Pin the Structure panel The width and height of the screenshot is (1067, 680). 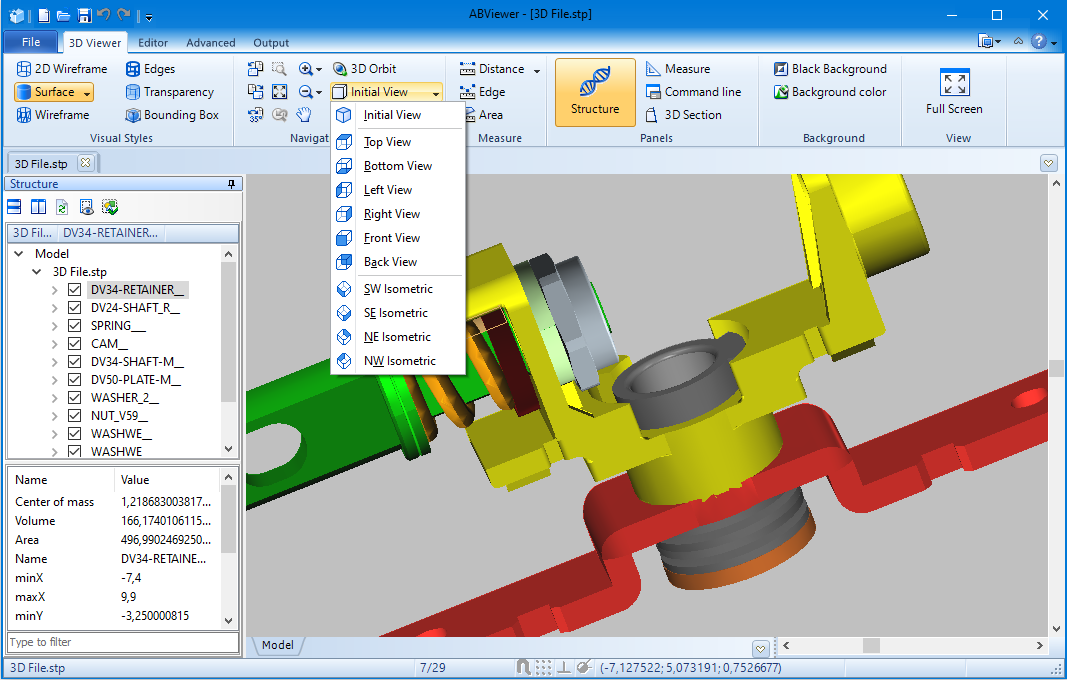(x=231, y=184)
